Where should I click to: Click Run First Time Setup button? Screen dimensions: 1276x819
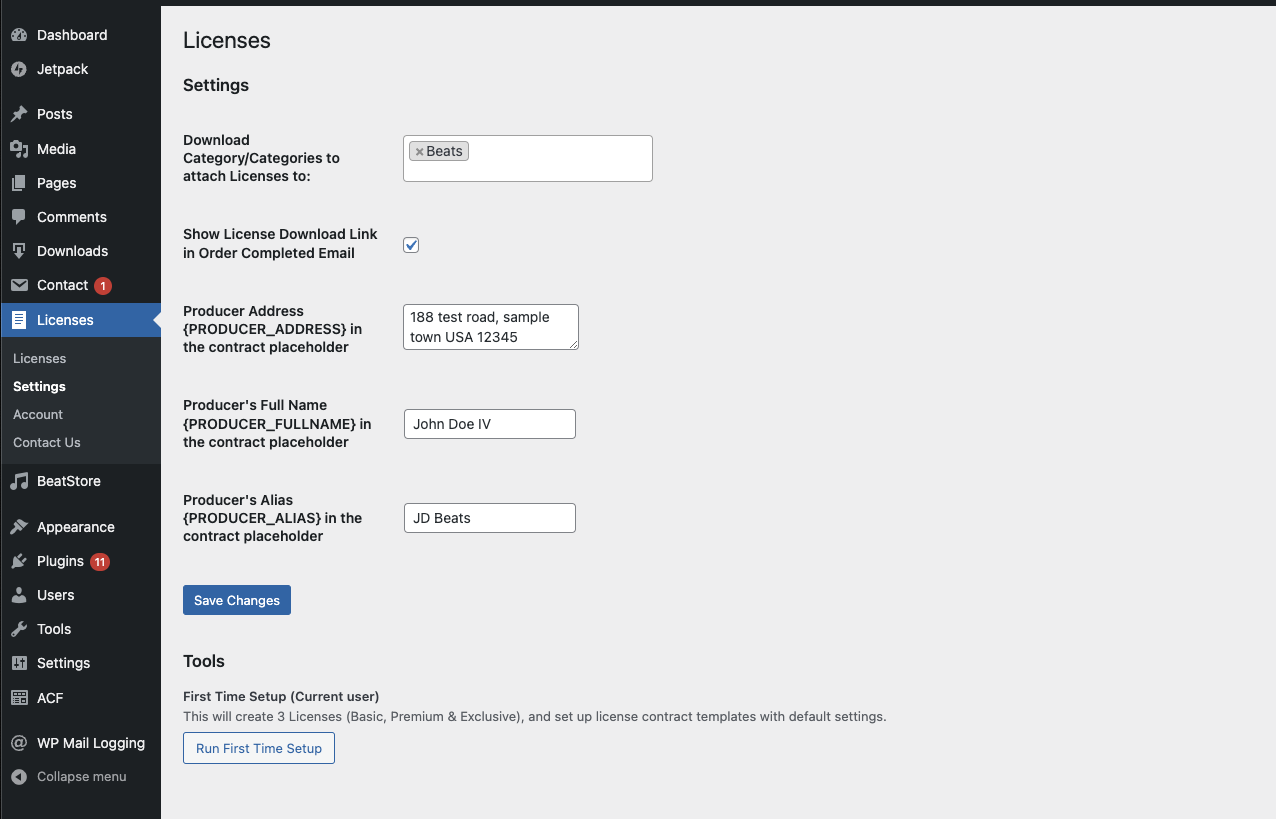pyautogui.click(x=259, y=748)
